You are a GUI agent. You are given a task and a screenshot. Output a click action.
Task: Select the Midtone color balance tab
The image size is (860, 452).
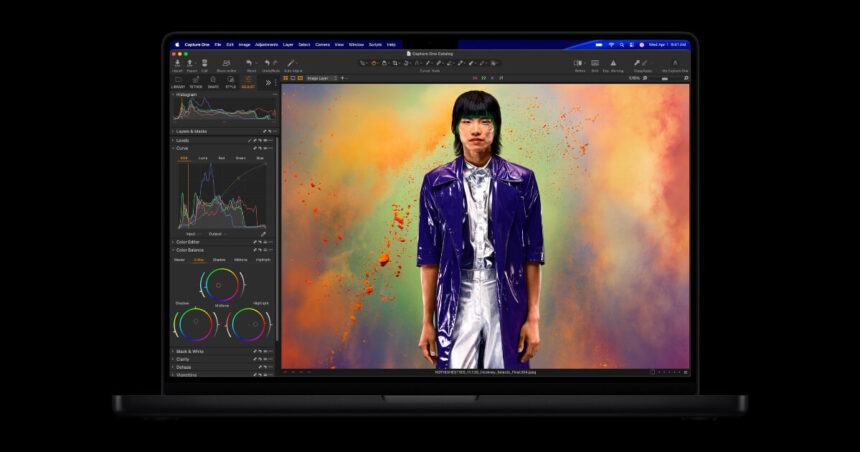[x=241, y=260]
